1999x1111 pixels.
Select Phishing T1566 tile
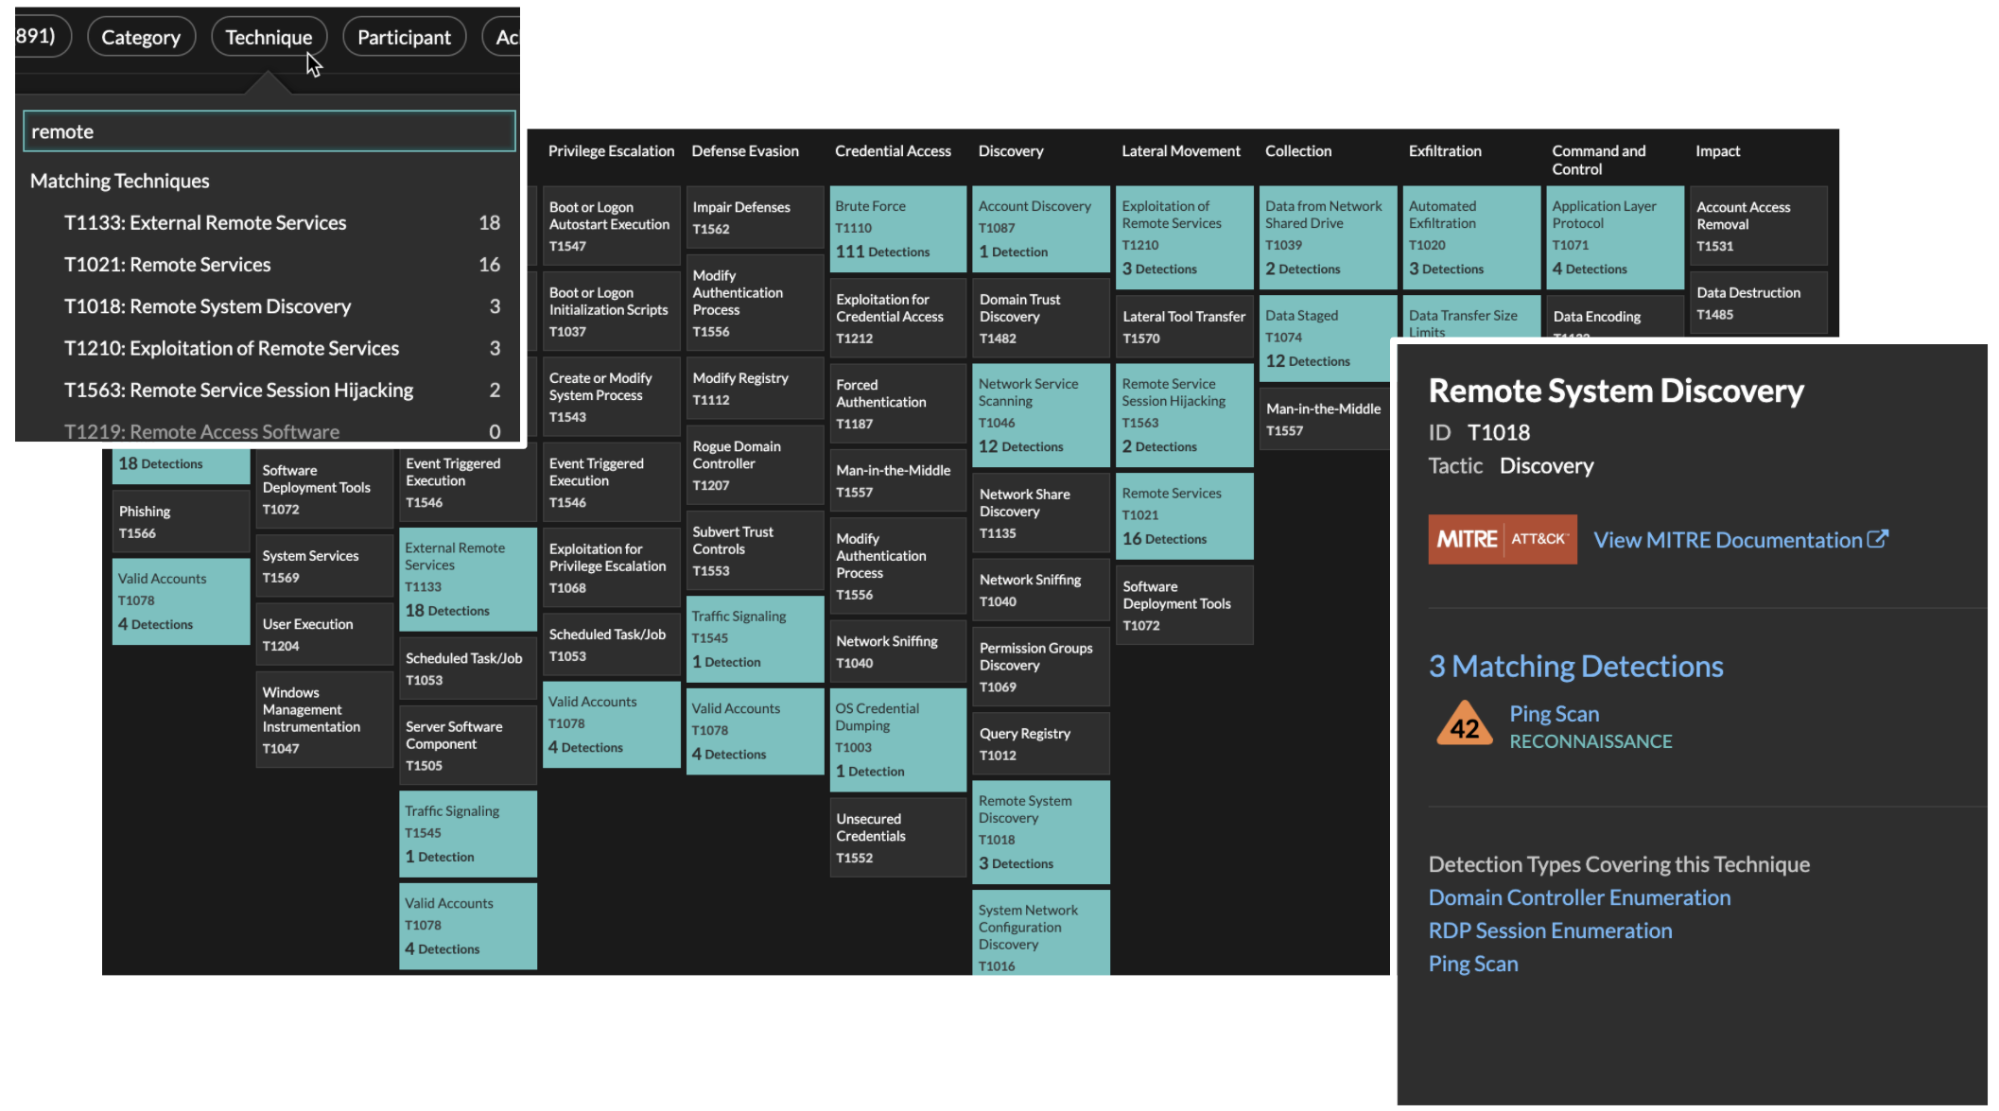[181, 521]
